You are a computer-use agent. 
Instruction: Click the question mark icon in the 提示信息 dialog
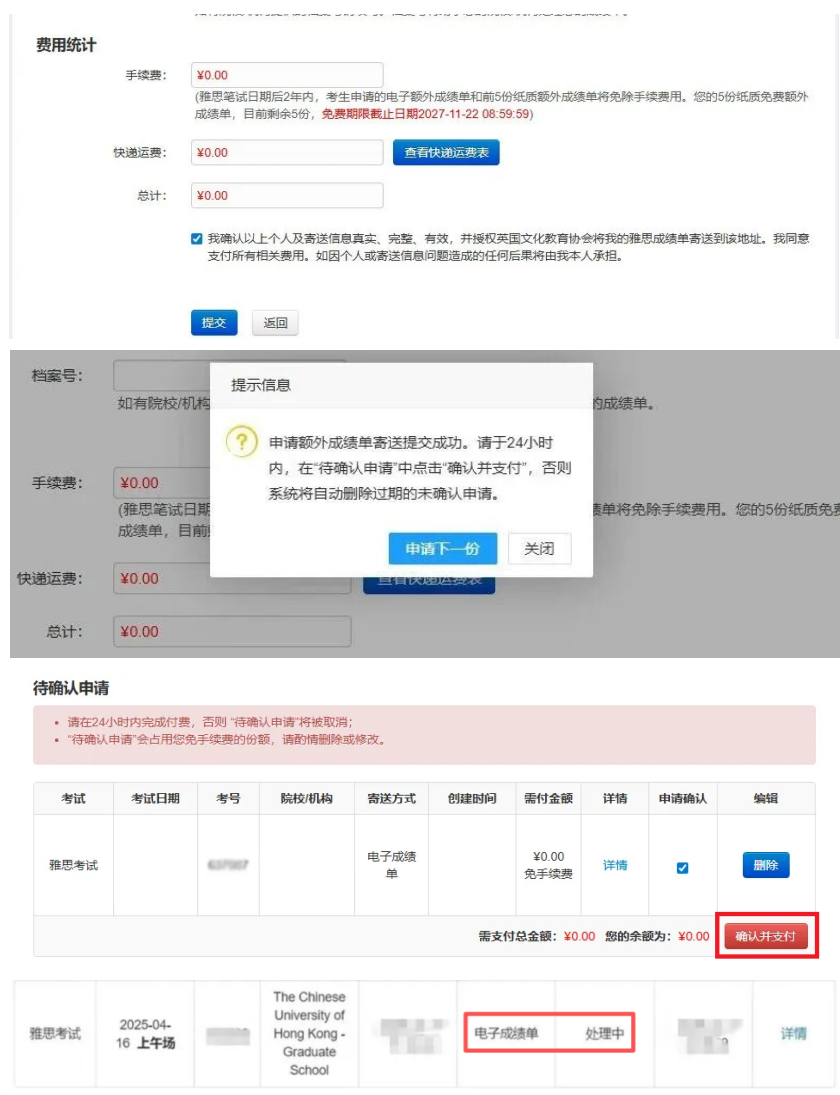click(x=241, y=441)
